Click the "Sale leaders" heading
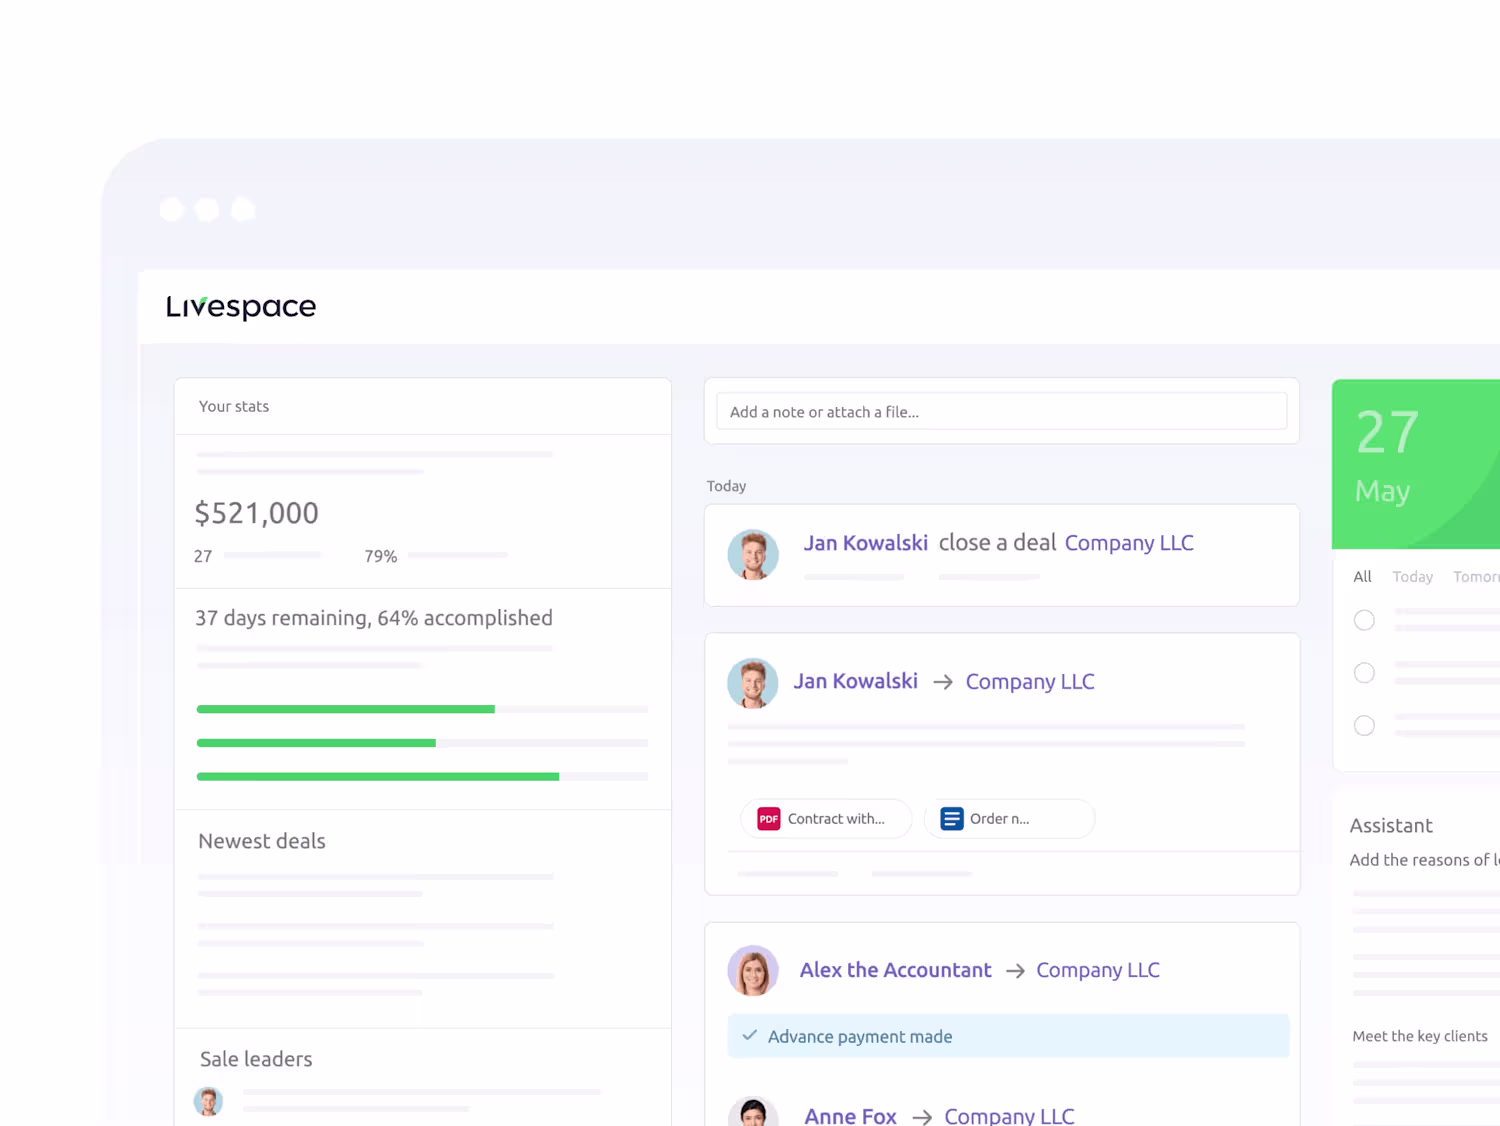This screenshot has height=1126, width=1500. click(256, 1059)
